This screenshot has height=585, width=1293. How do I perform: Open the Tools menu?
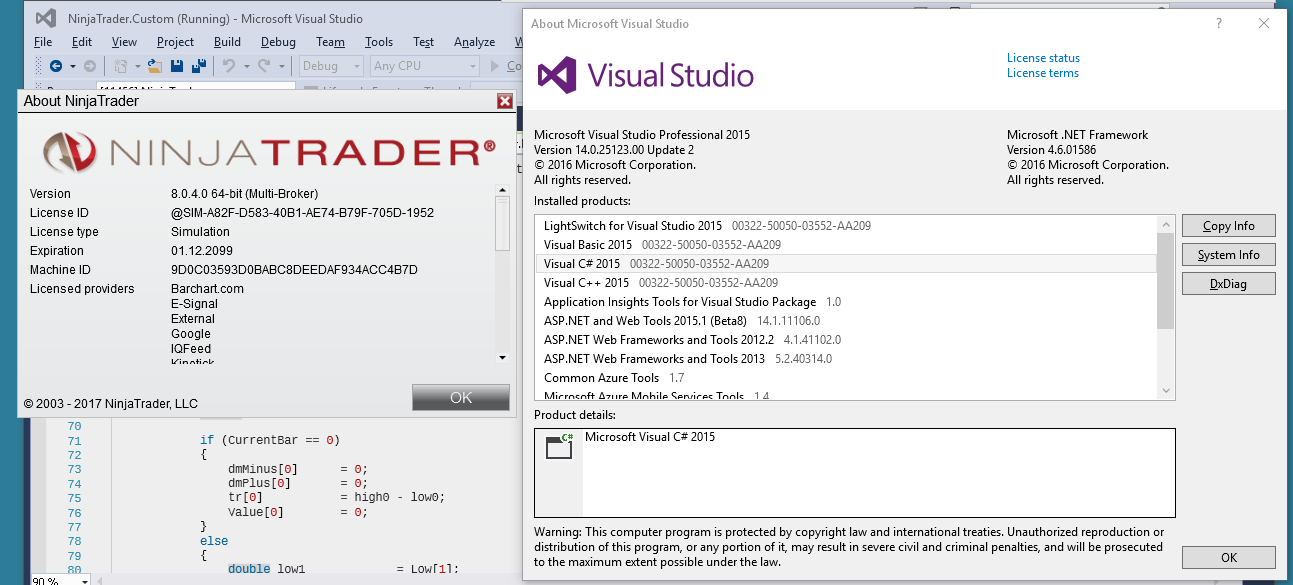[x=379, y=42]
